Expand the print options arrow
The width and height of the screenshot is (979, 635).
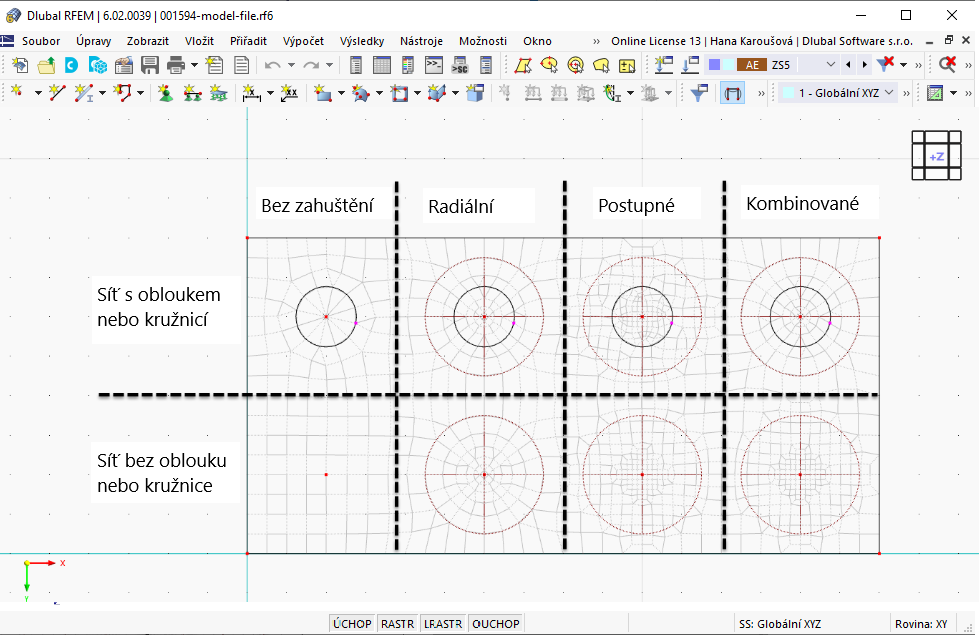(x=194, y=65)
